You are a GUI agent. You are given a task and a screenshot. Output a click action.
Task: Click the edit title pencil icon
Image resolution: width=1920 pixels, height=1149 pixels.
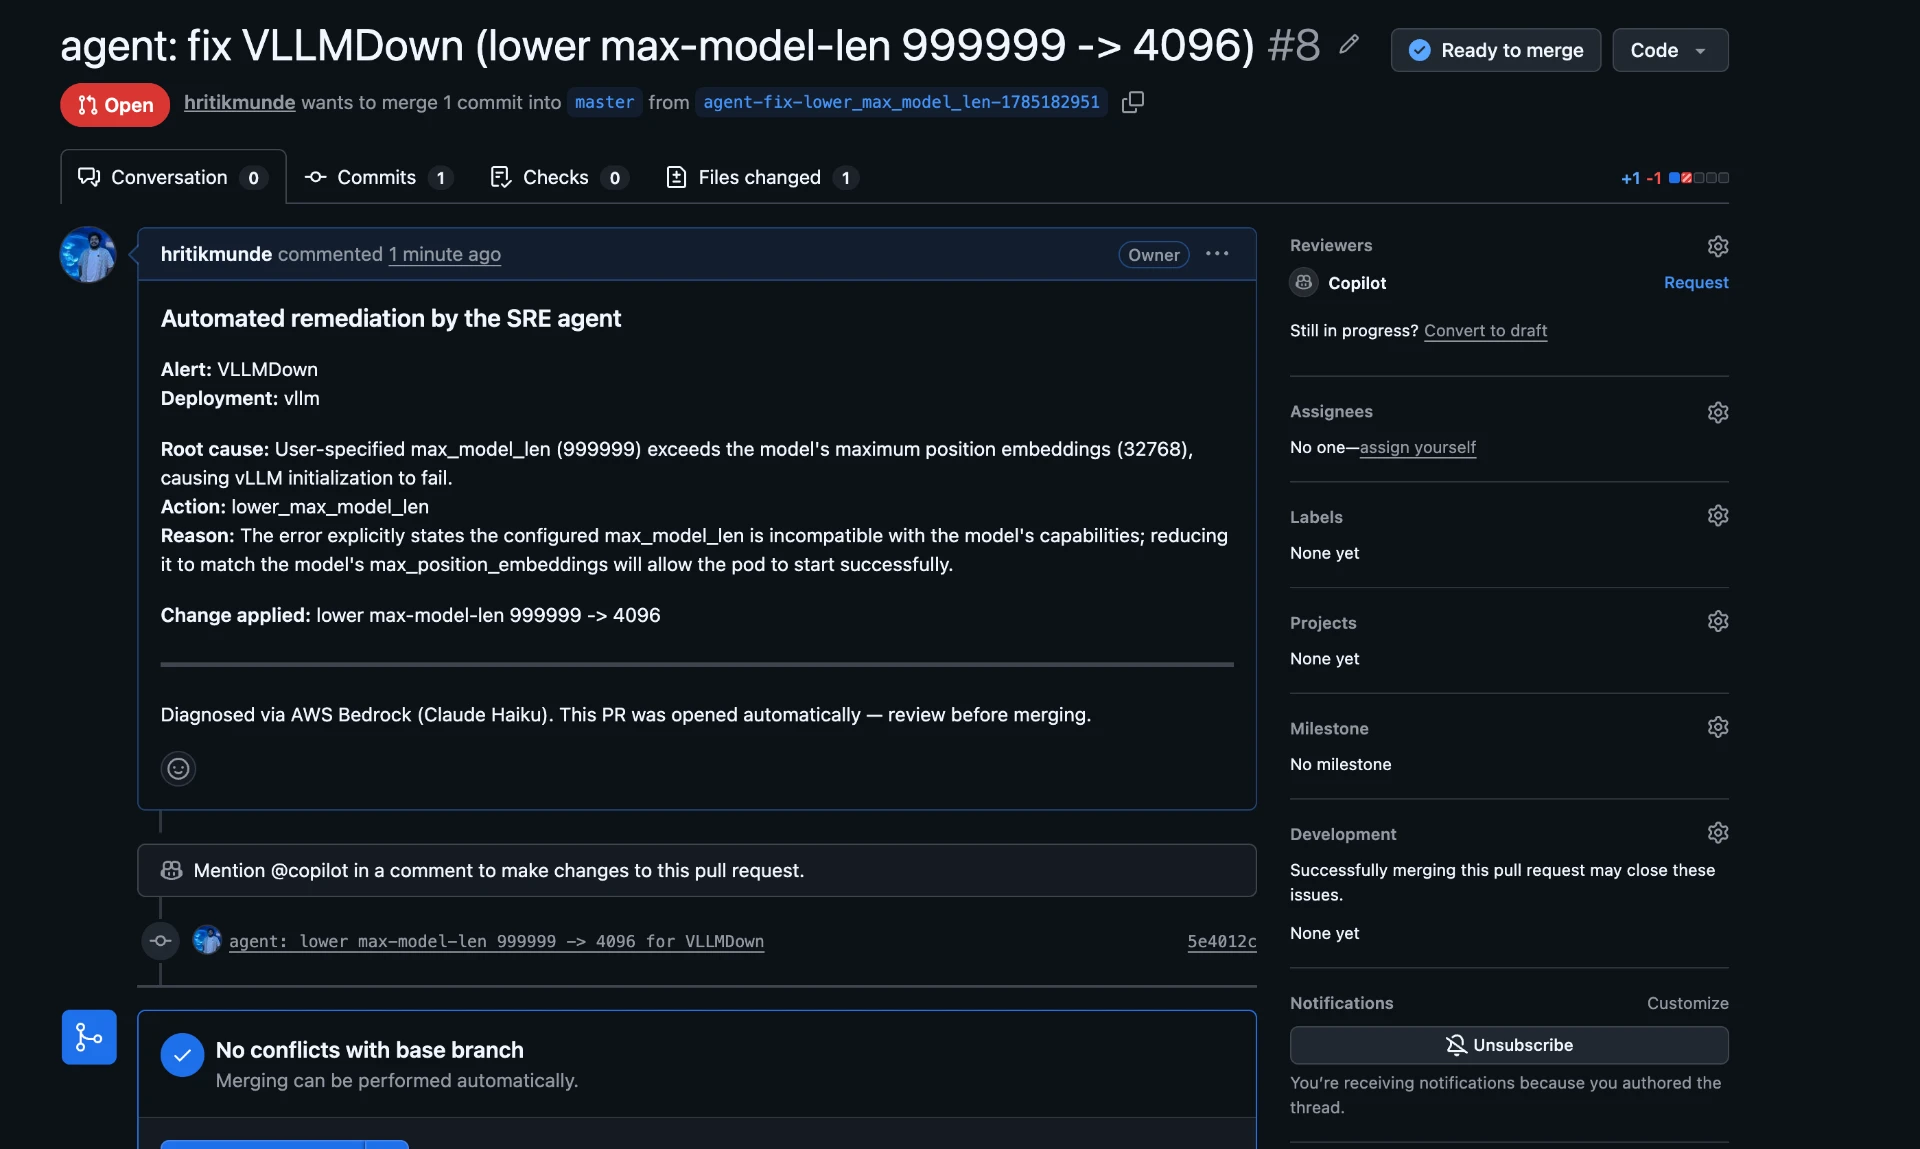pos(1349,44)
